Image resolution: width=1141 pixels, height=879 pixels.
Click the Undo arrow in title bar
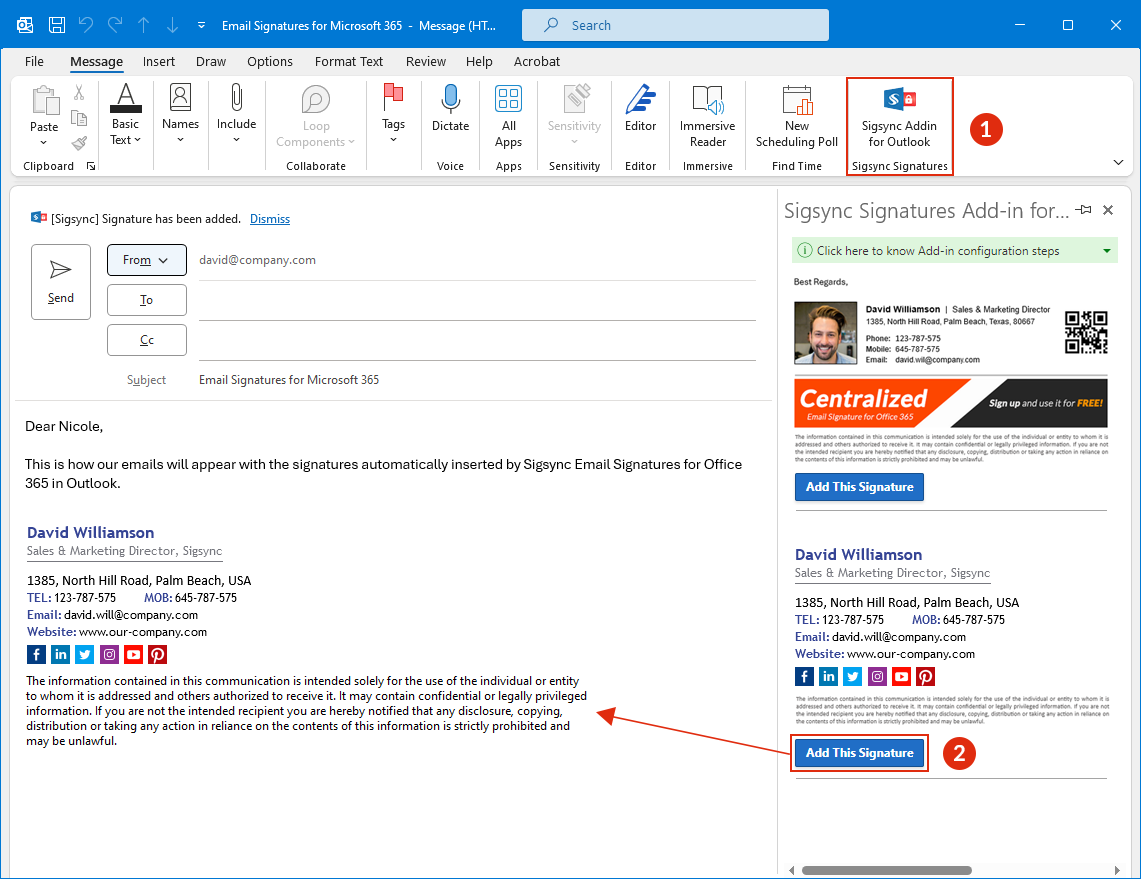[86, 25]
